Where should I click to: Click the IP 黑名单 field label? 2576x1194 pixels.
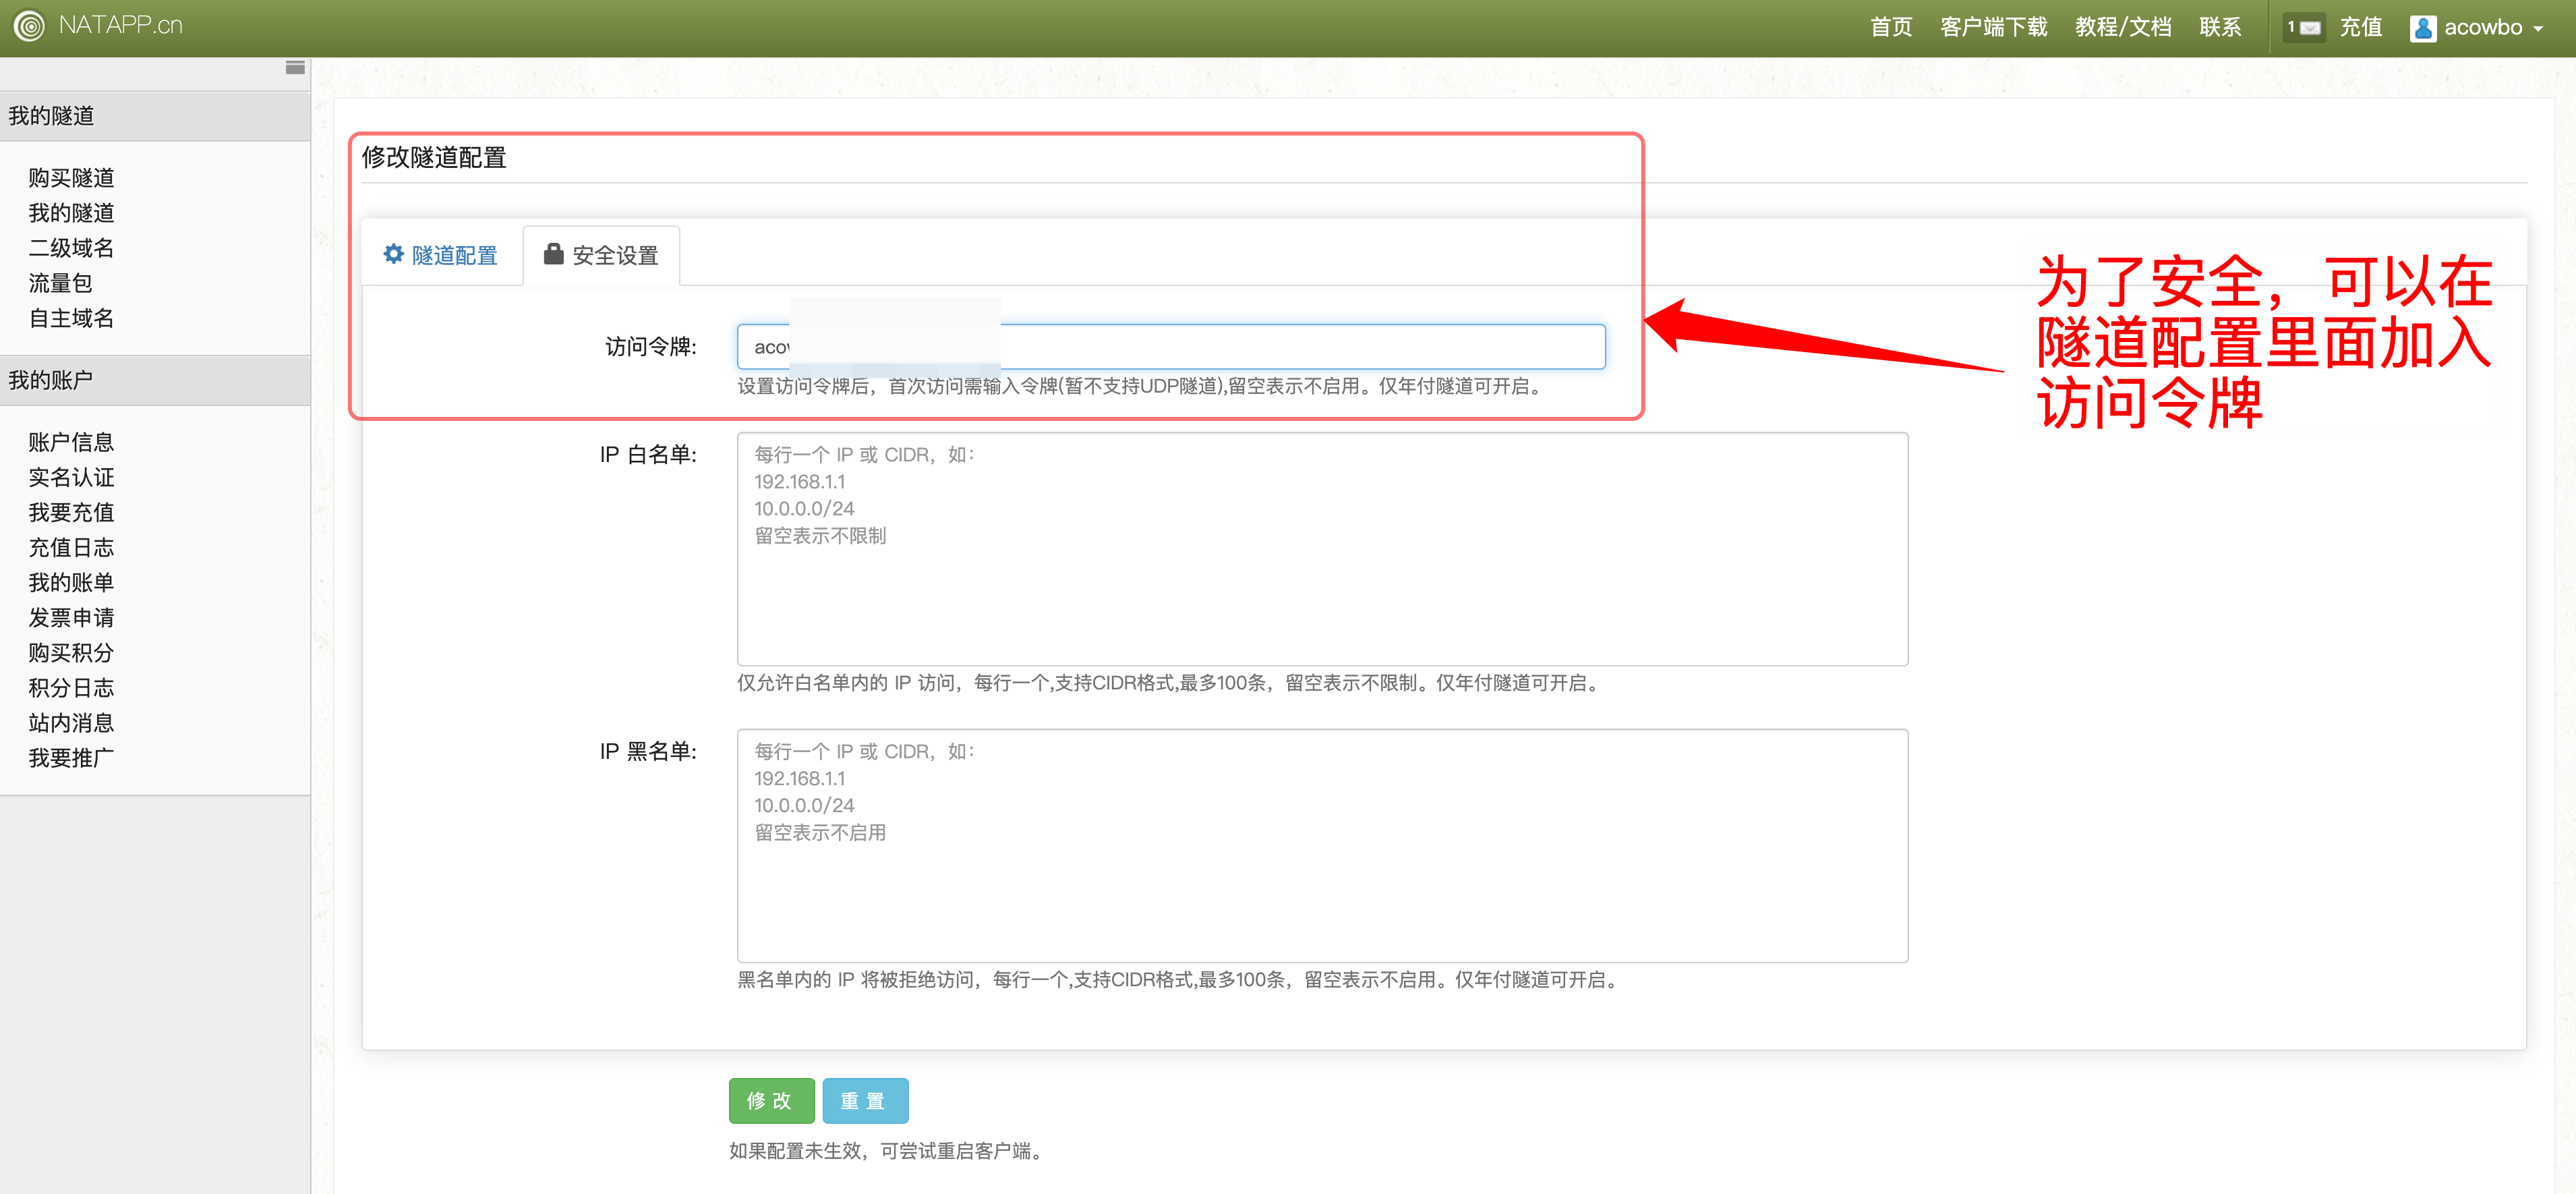click(x=648, y=751)
